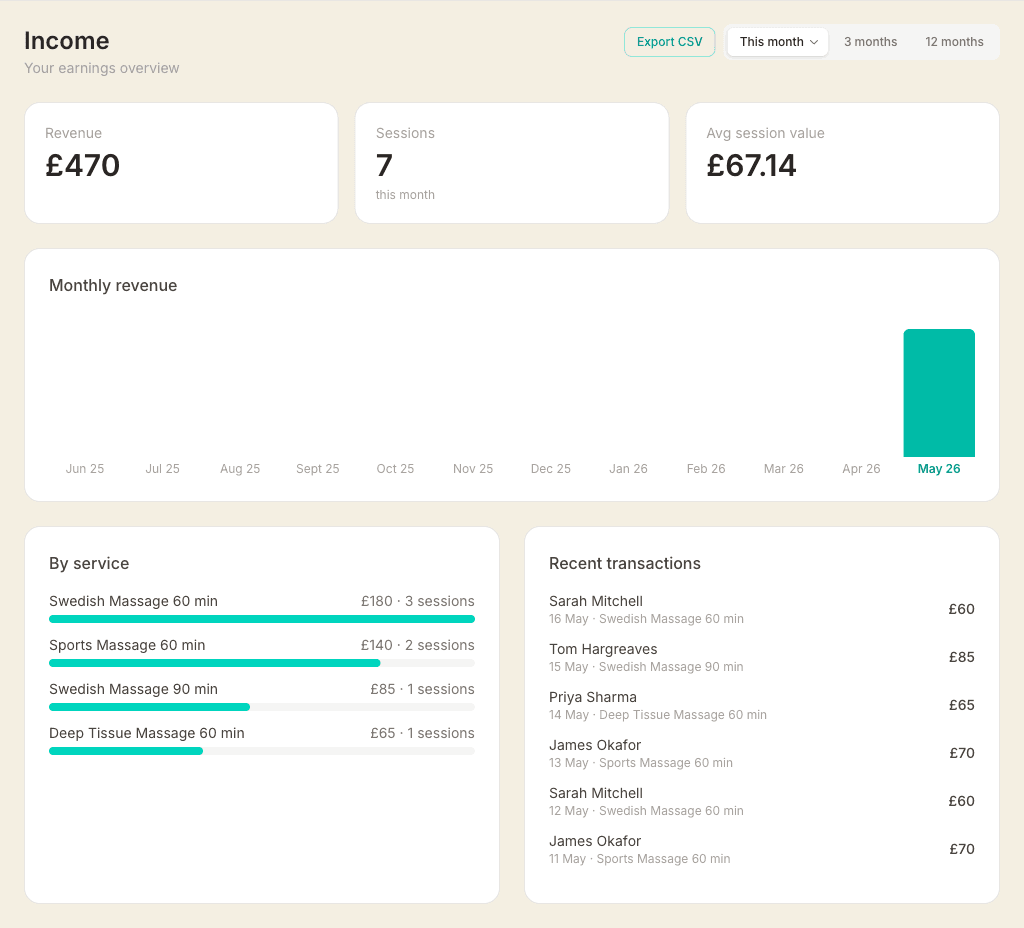This screenshot has height=928, width=1024.
Task: Switch to the 3 months range
Action: click(870, 42)
